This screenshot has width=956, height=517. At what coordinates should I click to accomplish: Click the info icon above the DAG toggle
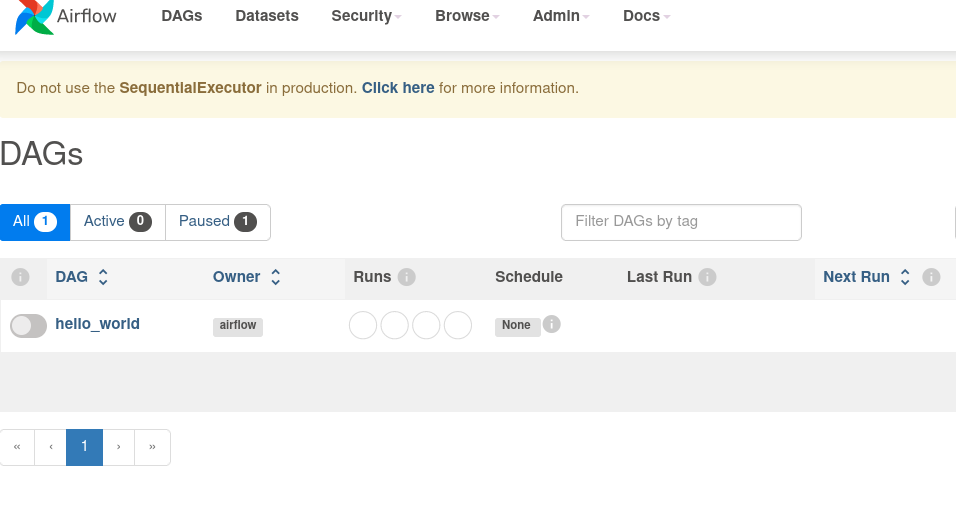pos(20,277)
